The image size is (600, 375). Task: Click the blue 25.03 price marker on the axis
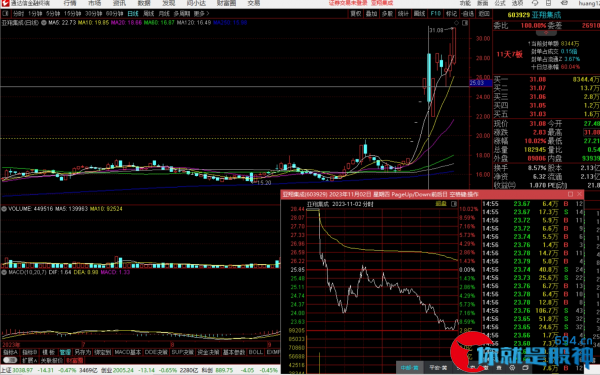[481, 83]
